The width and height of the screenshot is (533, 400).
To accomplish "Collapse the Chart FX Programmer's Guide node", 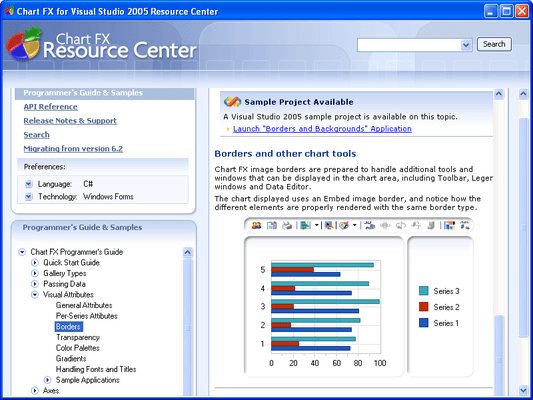I will coord(22,252).
